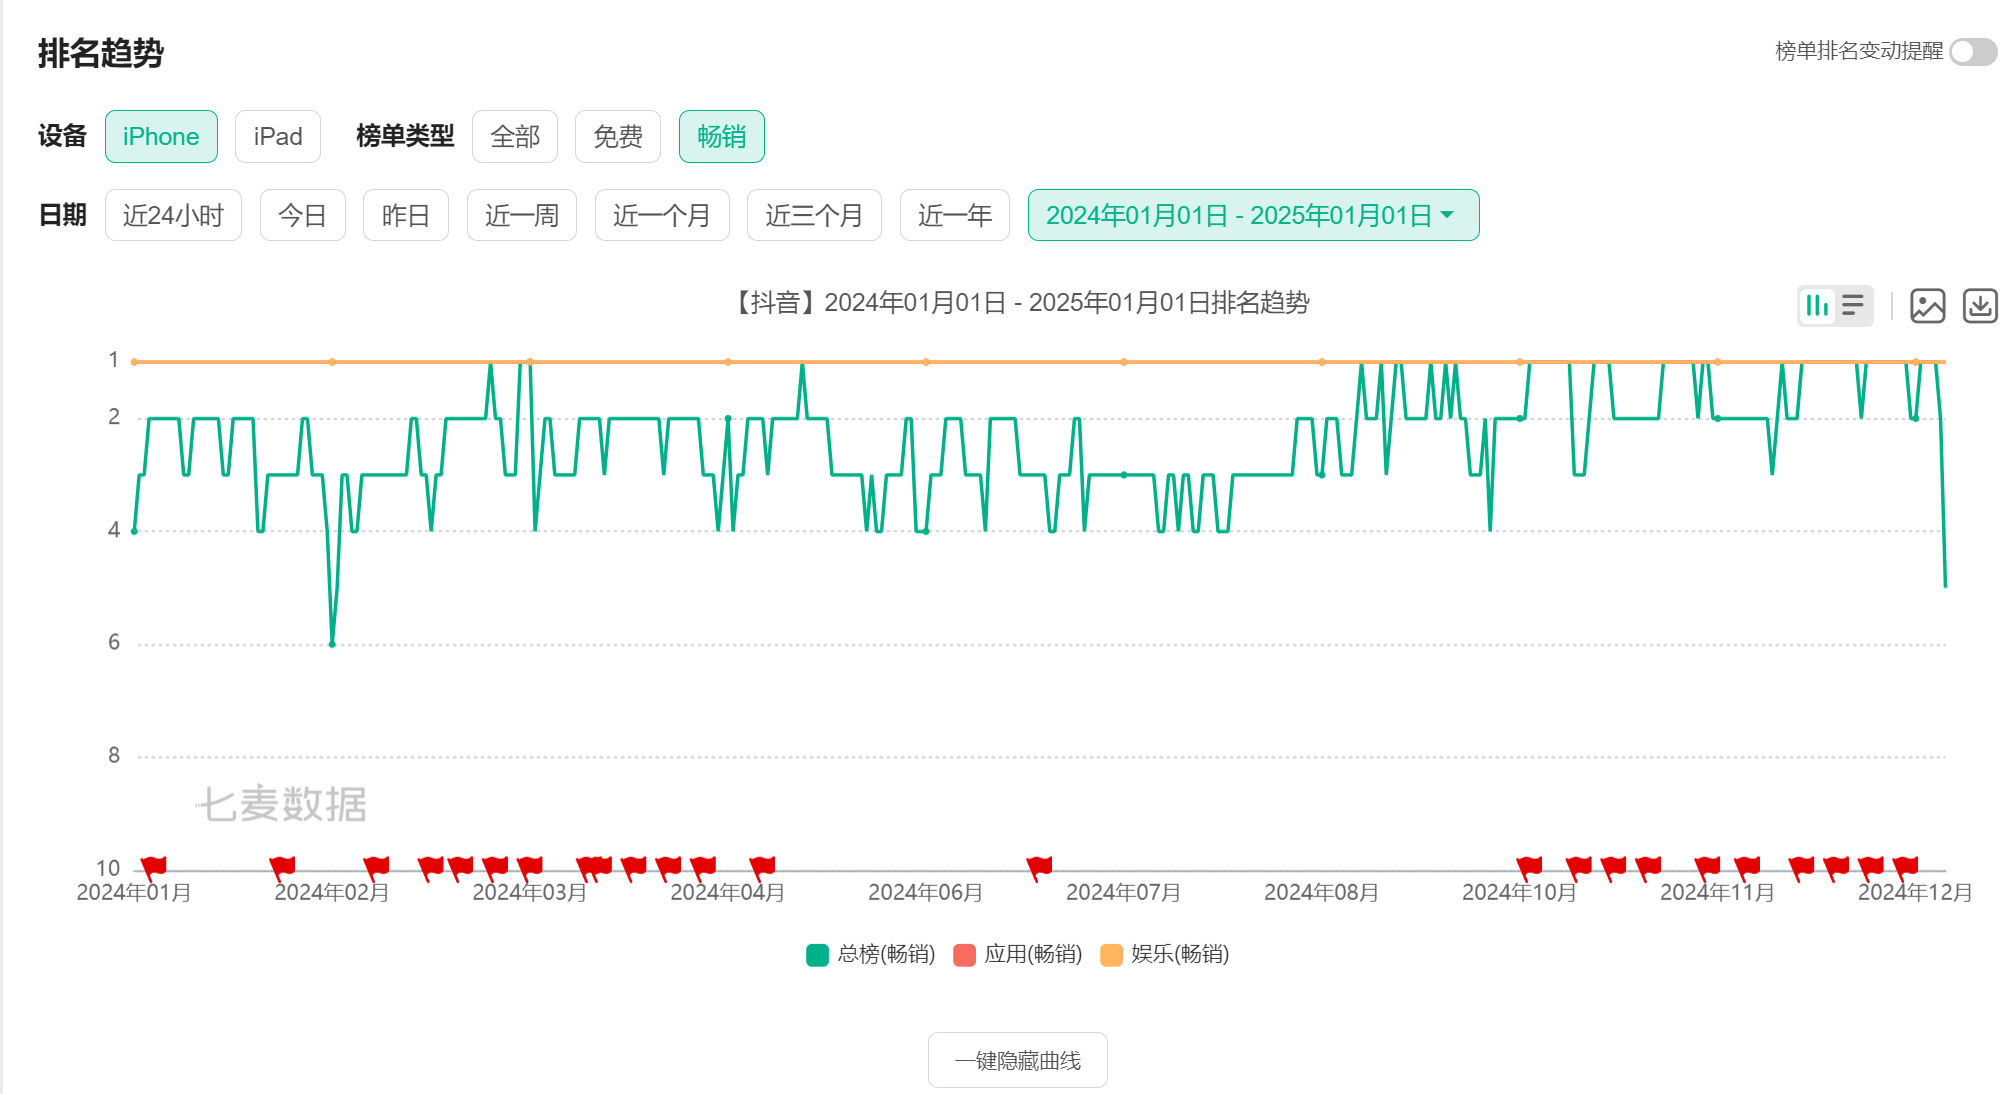Click rank 6 data point on green line
Viewport: 2009px width, 1094px height.
point(332,644)
